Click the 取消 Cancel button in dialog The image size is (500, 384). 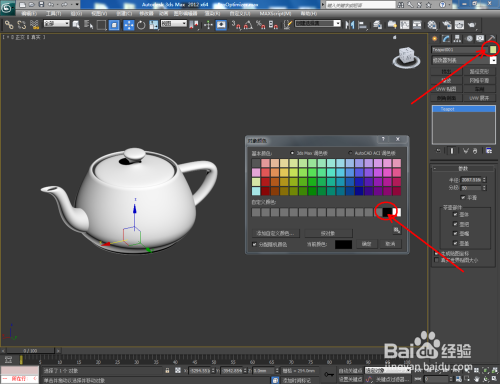pos(390,244)
